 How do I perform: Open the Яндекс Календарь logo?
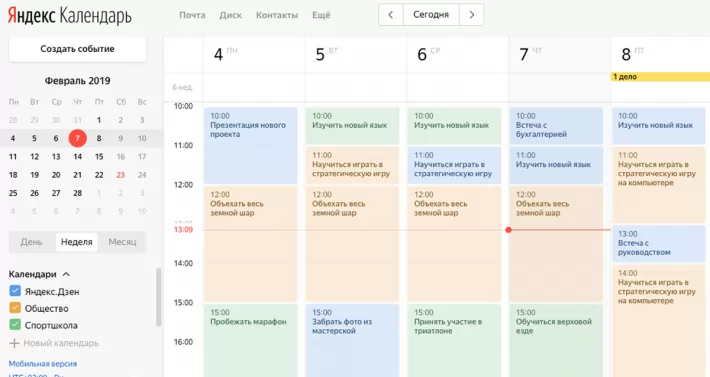click(x=70, y=15)
